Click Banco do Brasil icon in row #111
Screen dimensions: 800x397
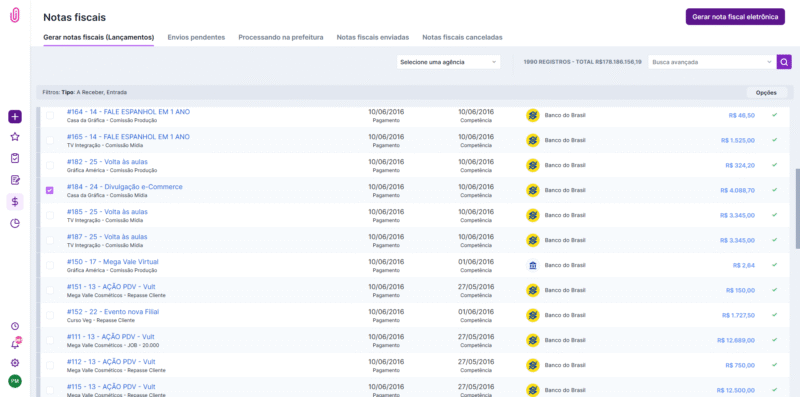click(533, 340)
